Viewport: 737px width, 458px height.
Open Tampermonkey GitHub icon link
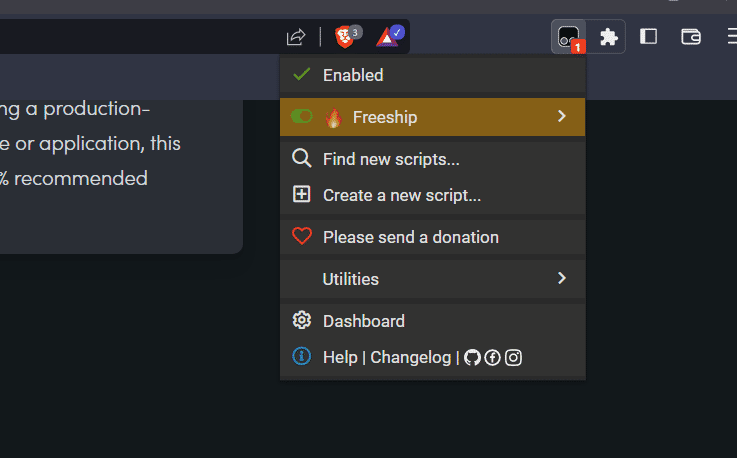point(472,357)
